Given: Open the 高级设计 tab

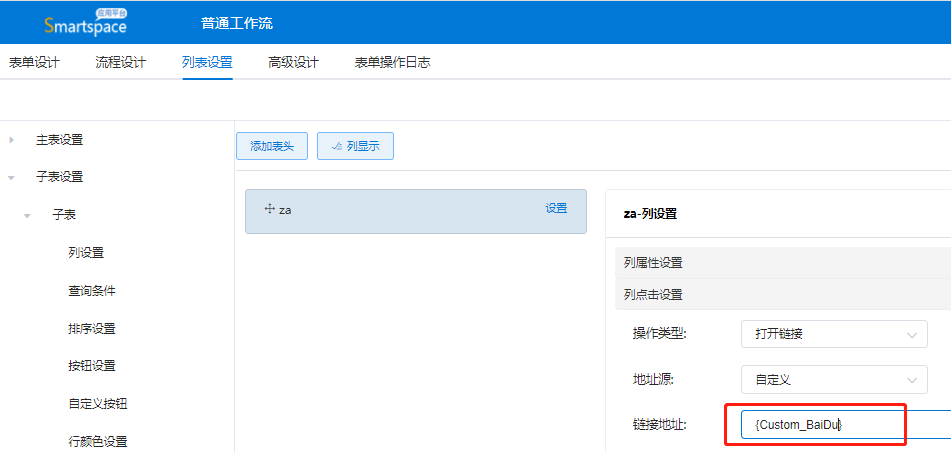Looking at the screenshot, I should pos(293,63).
